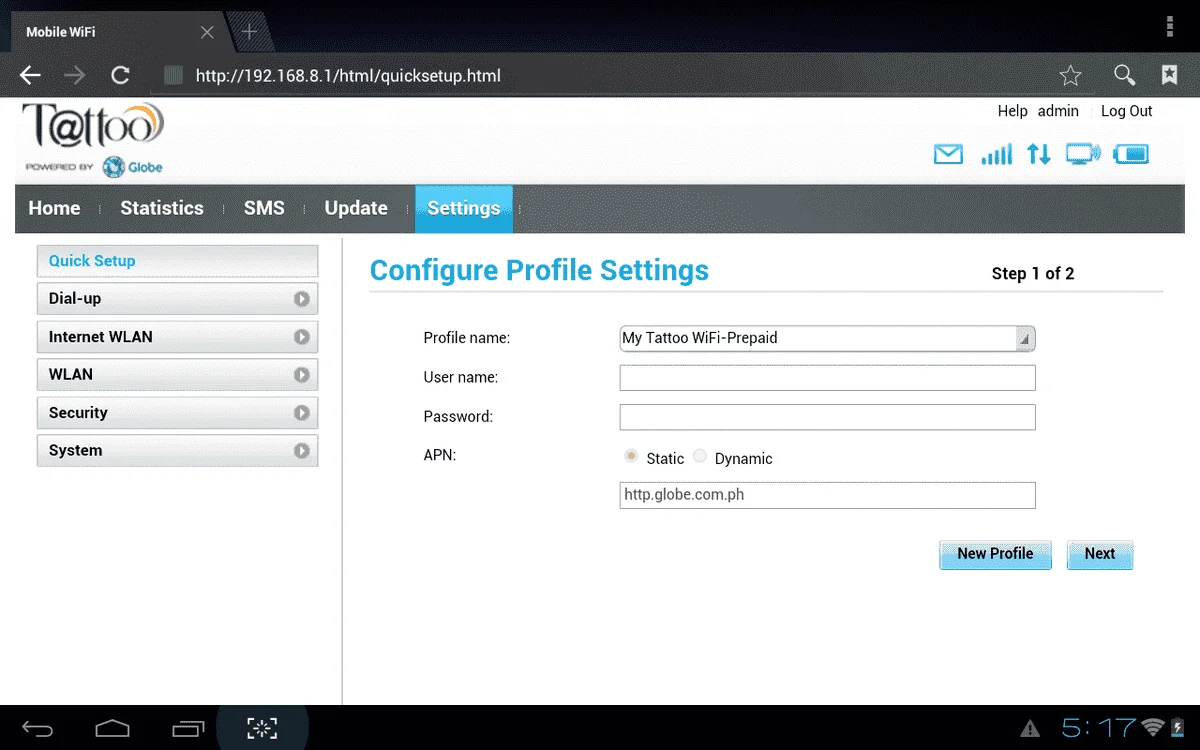Switch to the Update tab
The width and height of the screenshot is (1200, 750).
click(356, 208)
